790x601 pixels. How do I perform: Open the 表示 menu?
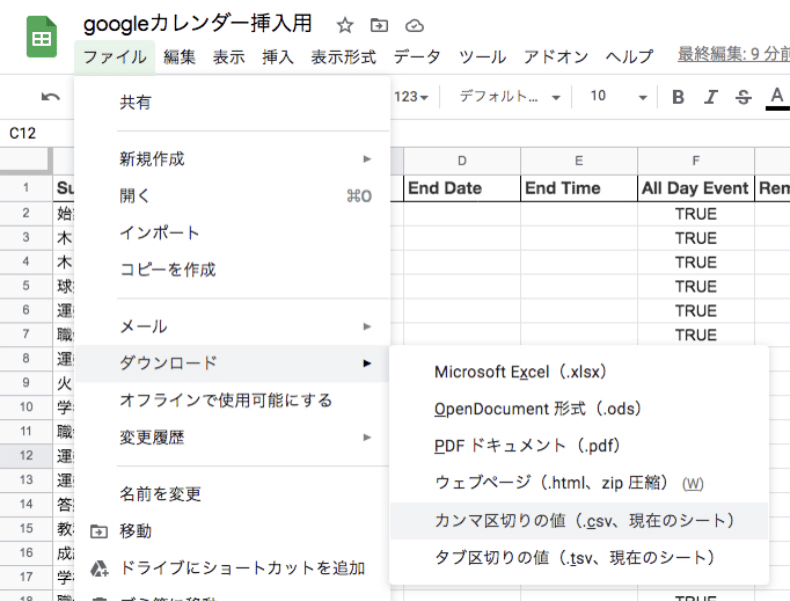pos(229,57)
